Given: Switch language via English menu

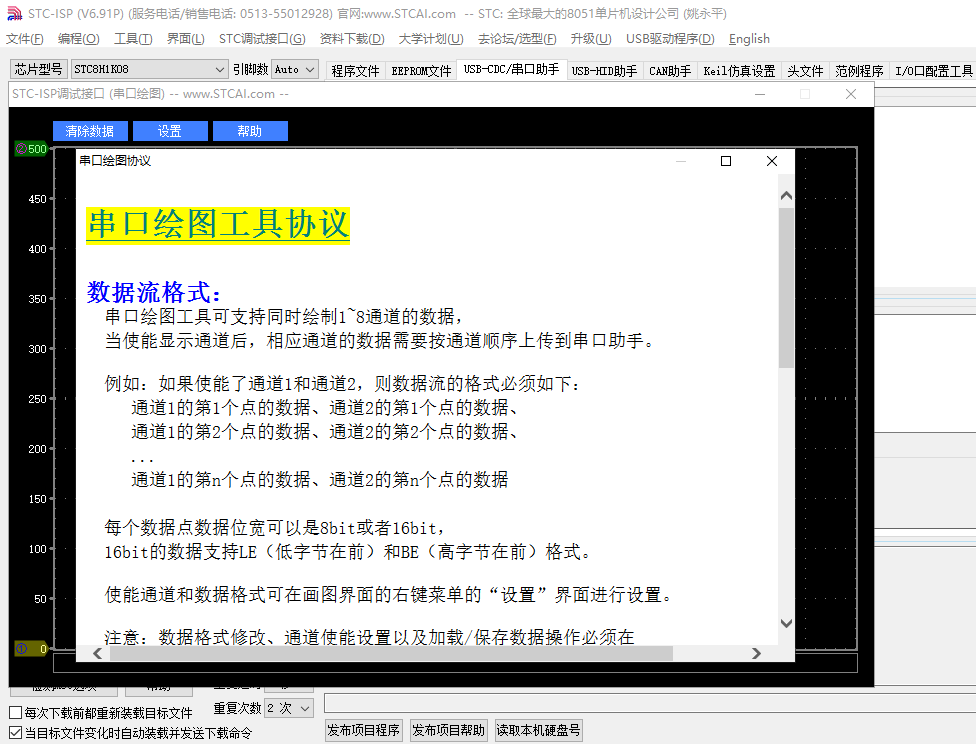Looking at the screenshot, I should point(749,39).
